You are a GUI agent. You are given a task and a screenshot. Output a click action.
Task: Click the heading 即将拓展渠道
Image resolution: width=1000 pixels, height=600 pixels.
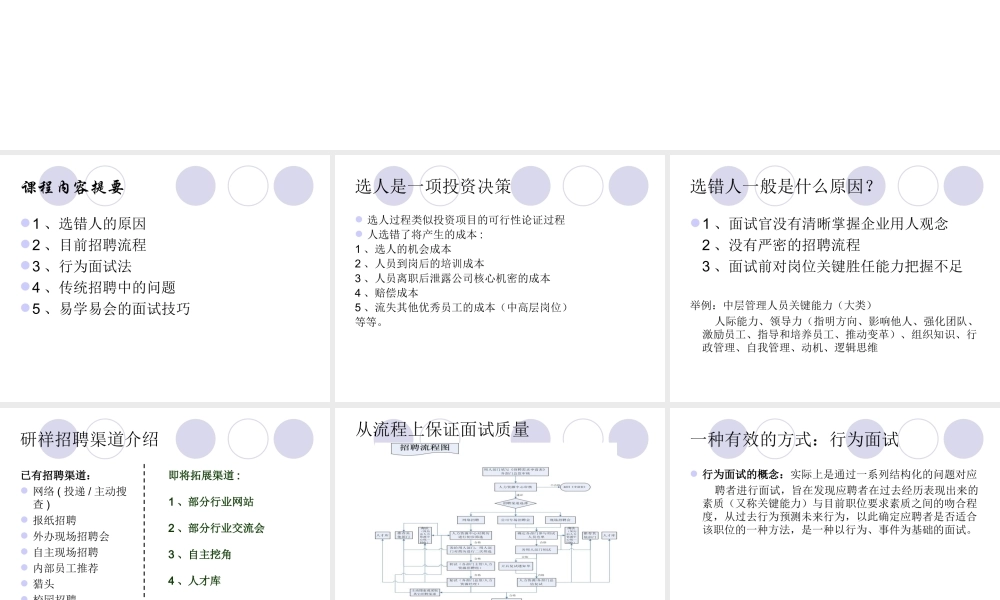[205, 476]
